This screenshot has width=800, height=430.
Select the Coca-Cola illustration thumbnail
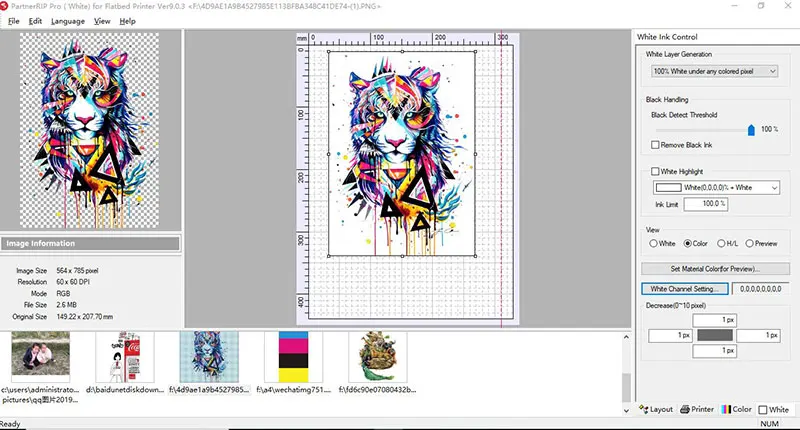pos(125,357)
